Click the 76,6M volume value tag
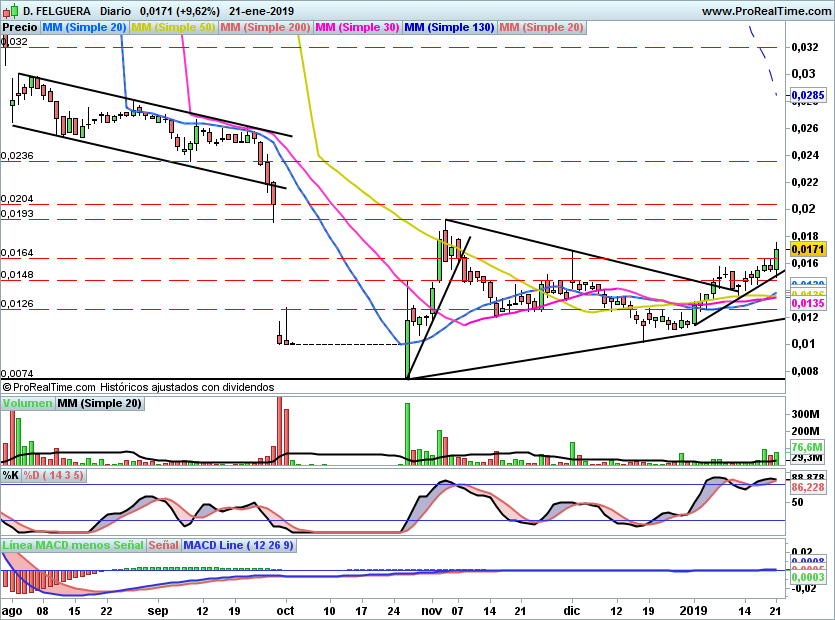This screenshot has height=620, width=835. tap(806, 447)
